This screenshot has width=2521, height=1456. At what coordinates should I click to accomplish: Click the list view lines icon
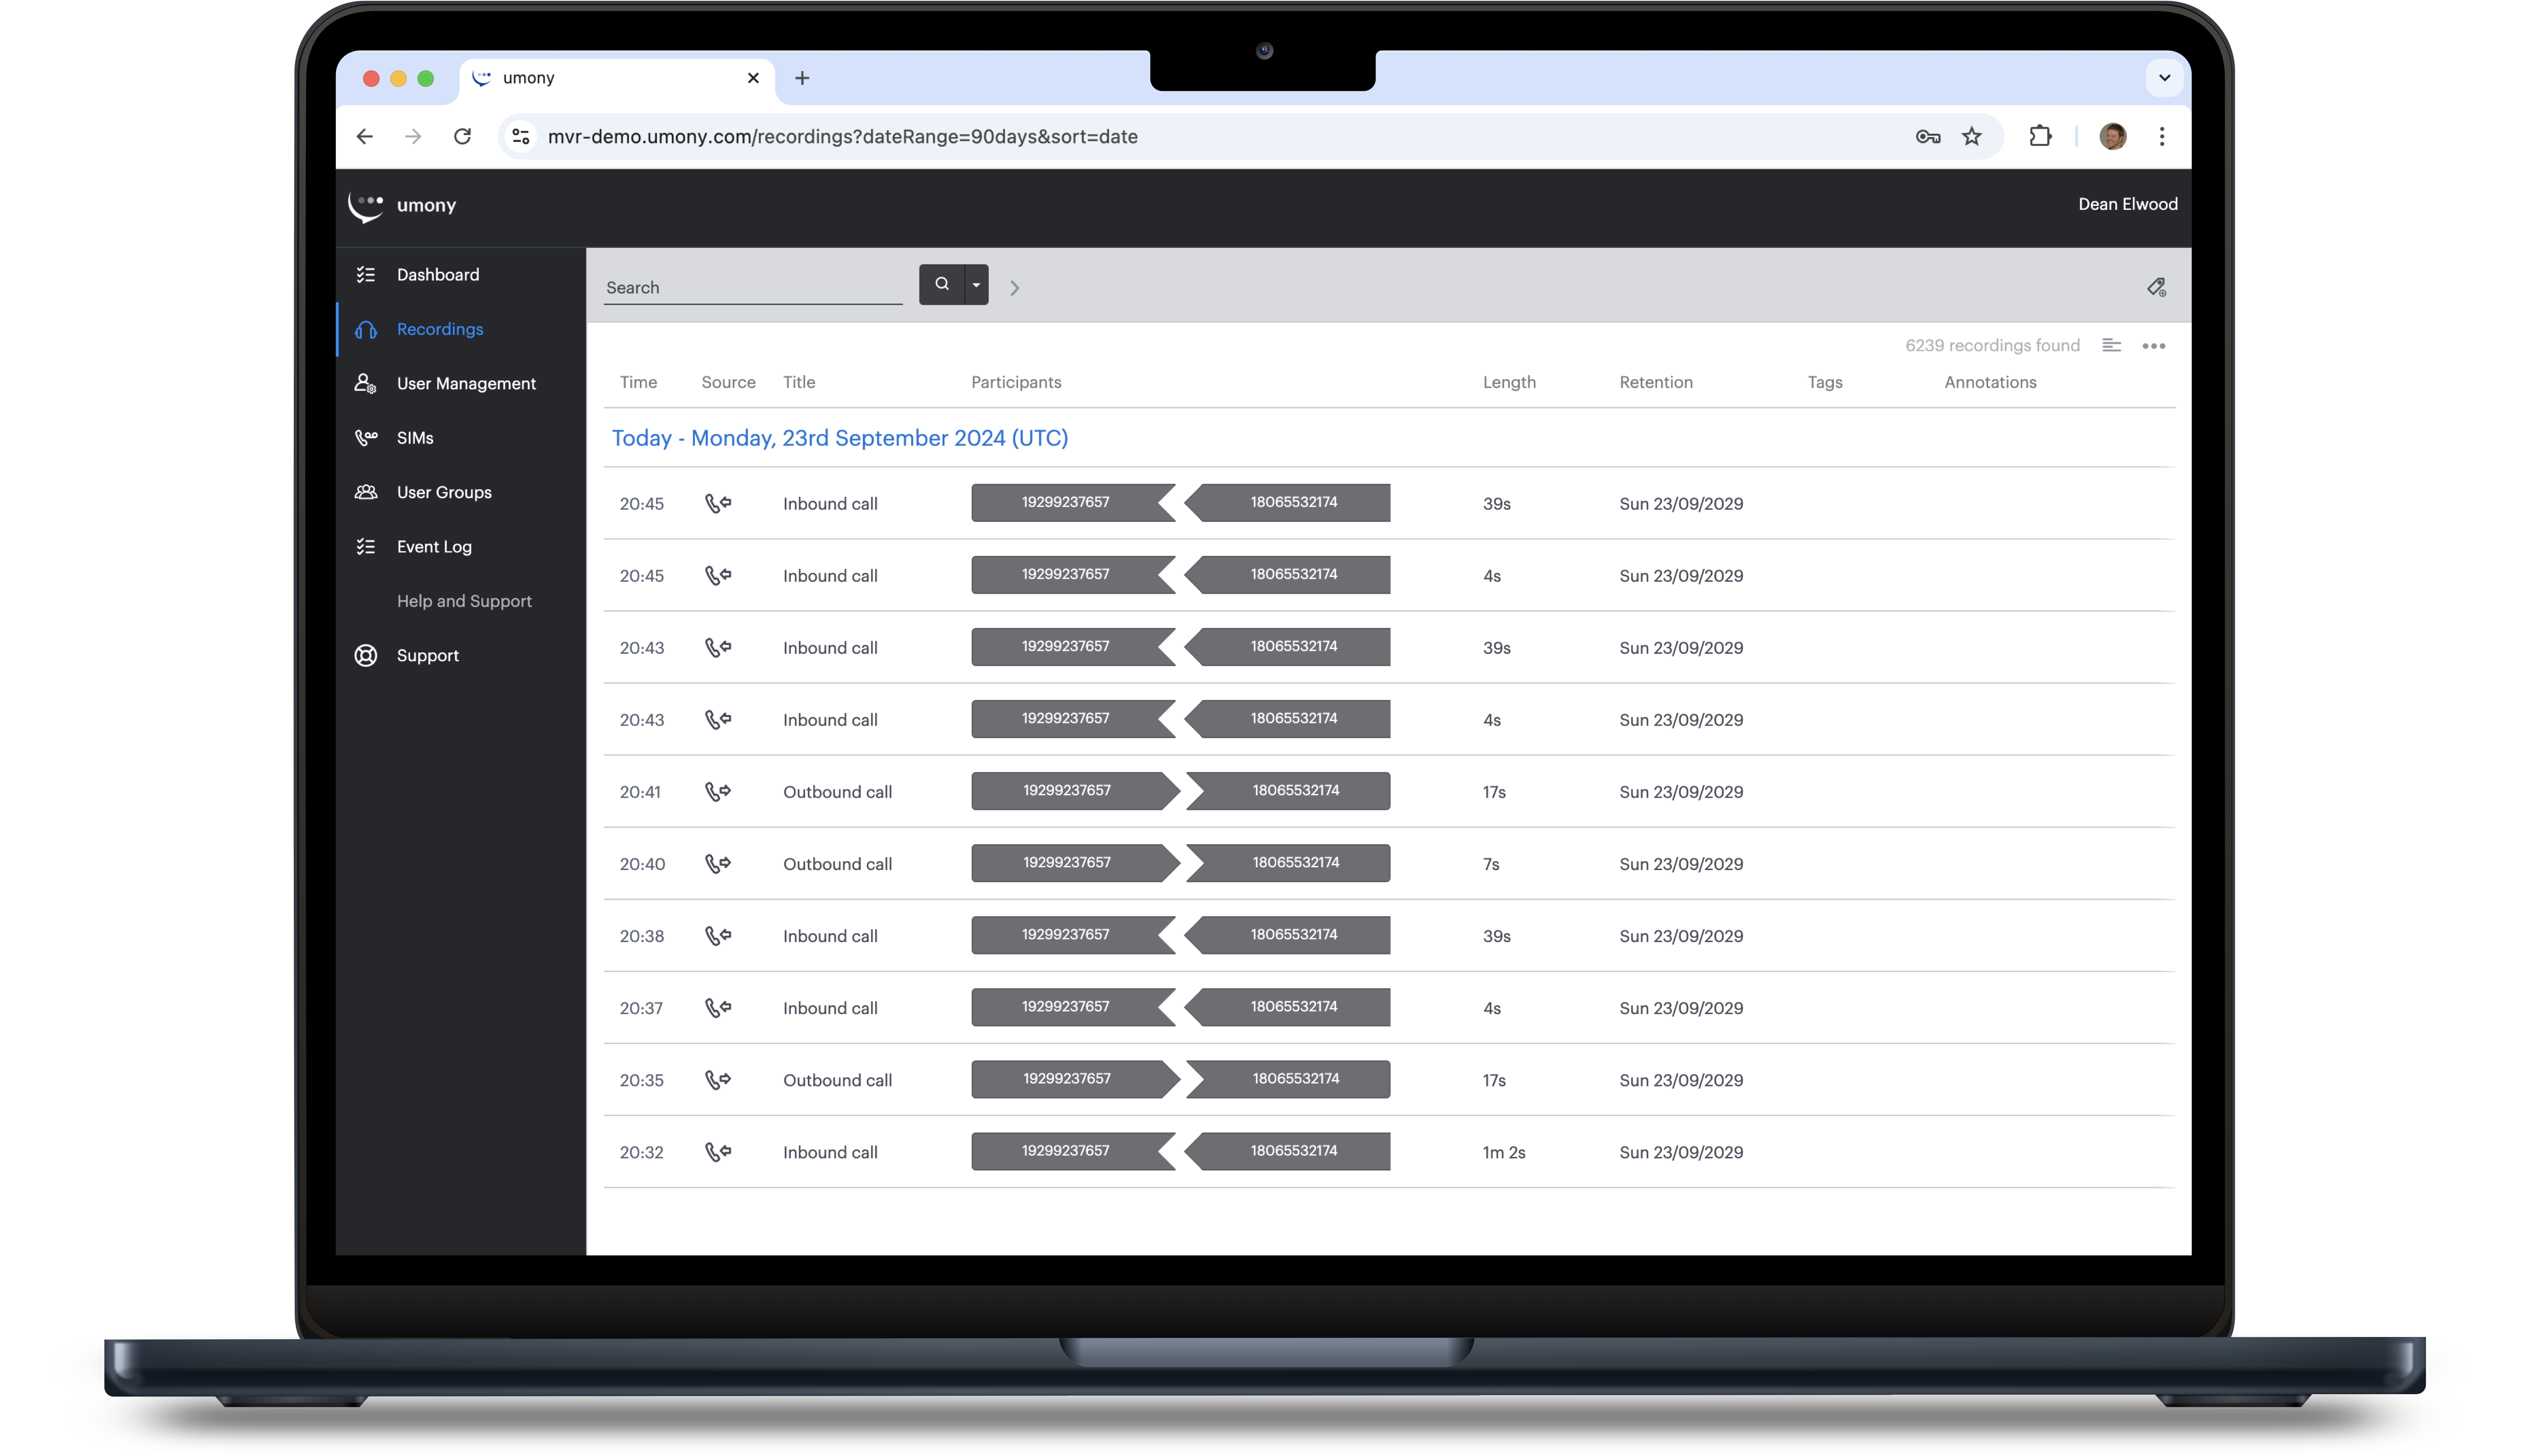pyautogui.click(x=2111, y=345)
